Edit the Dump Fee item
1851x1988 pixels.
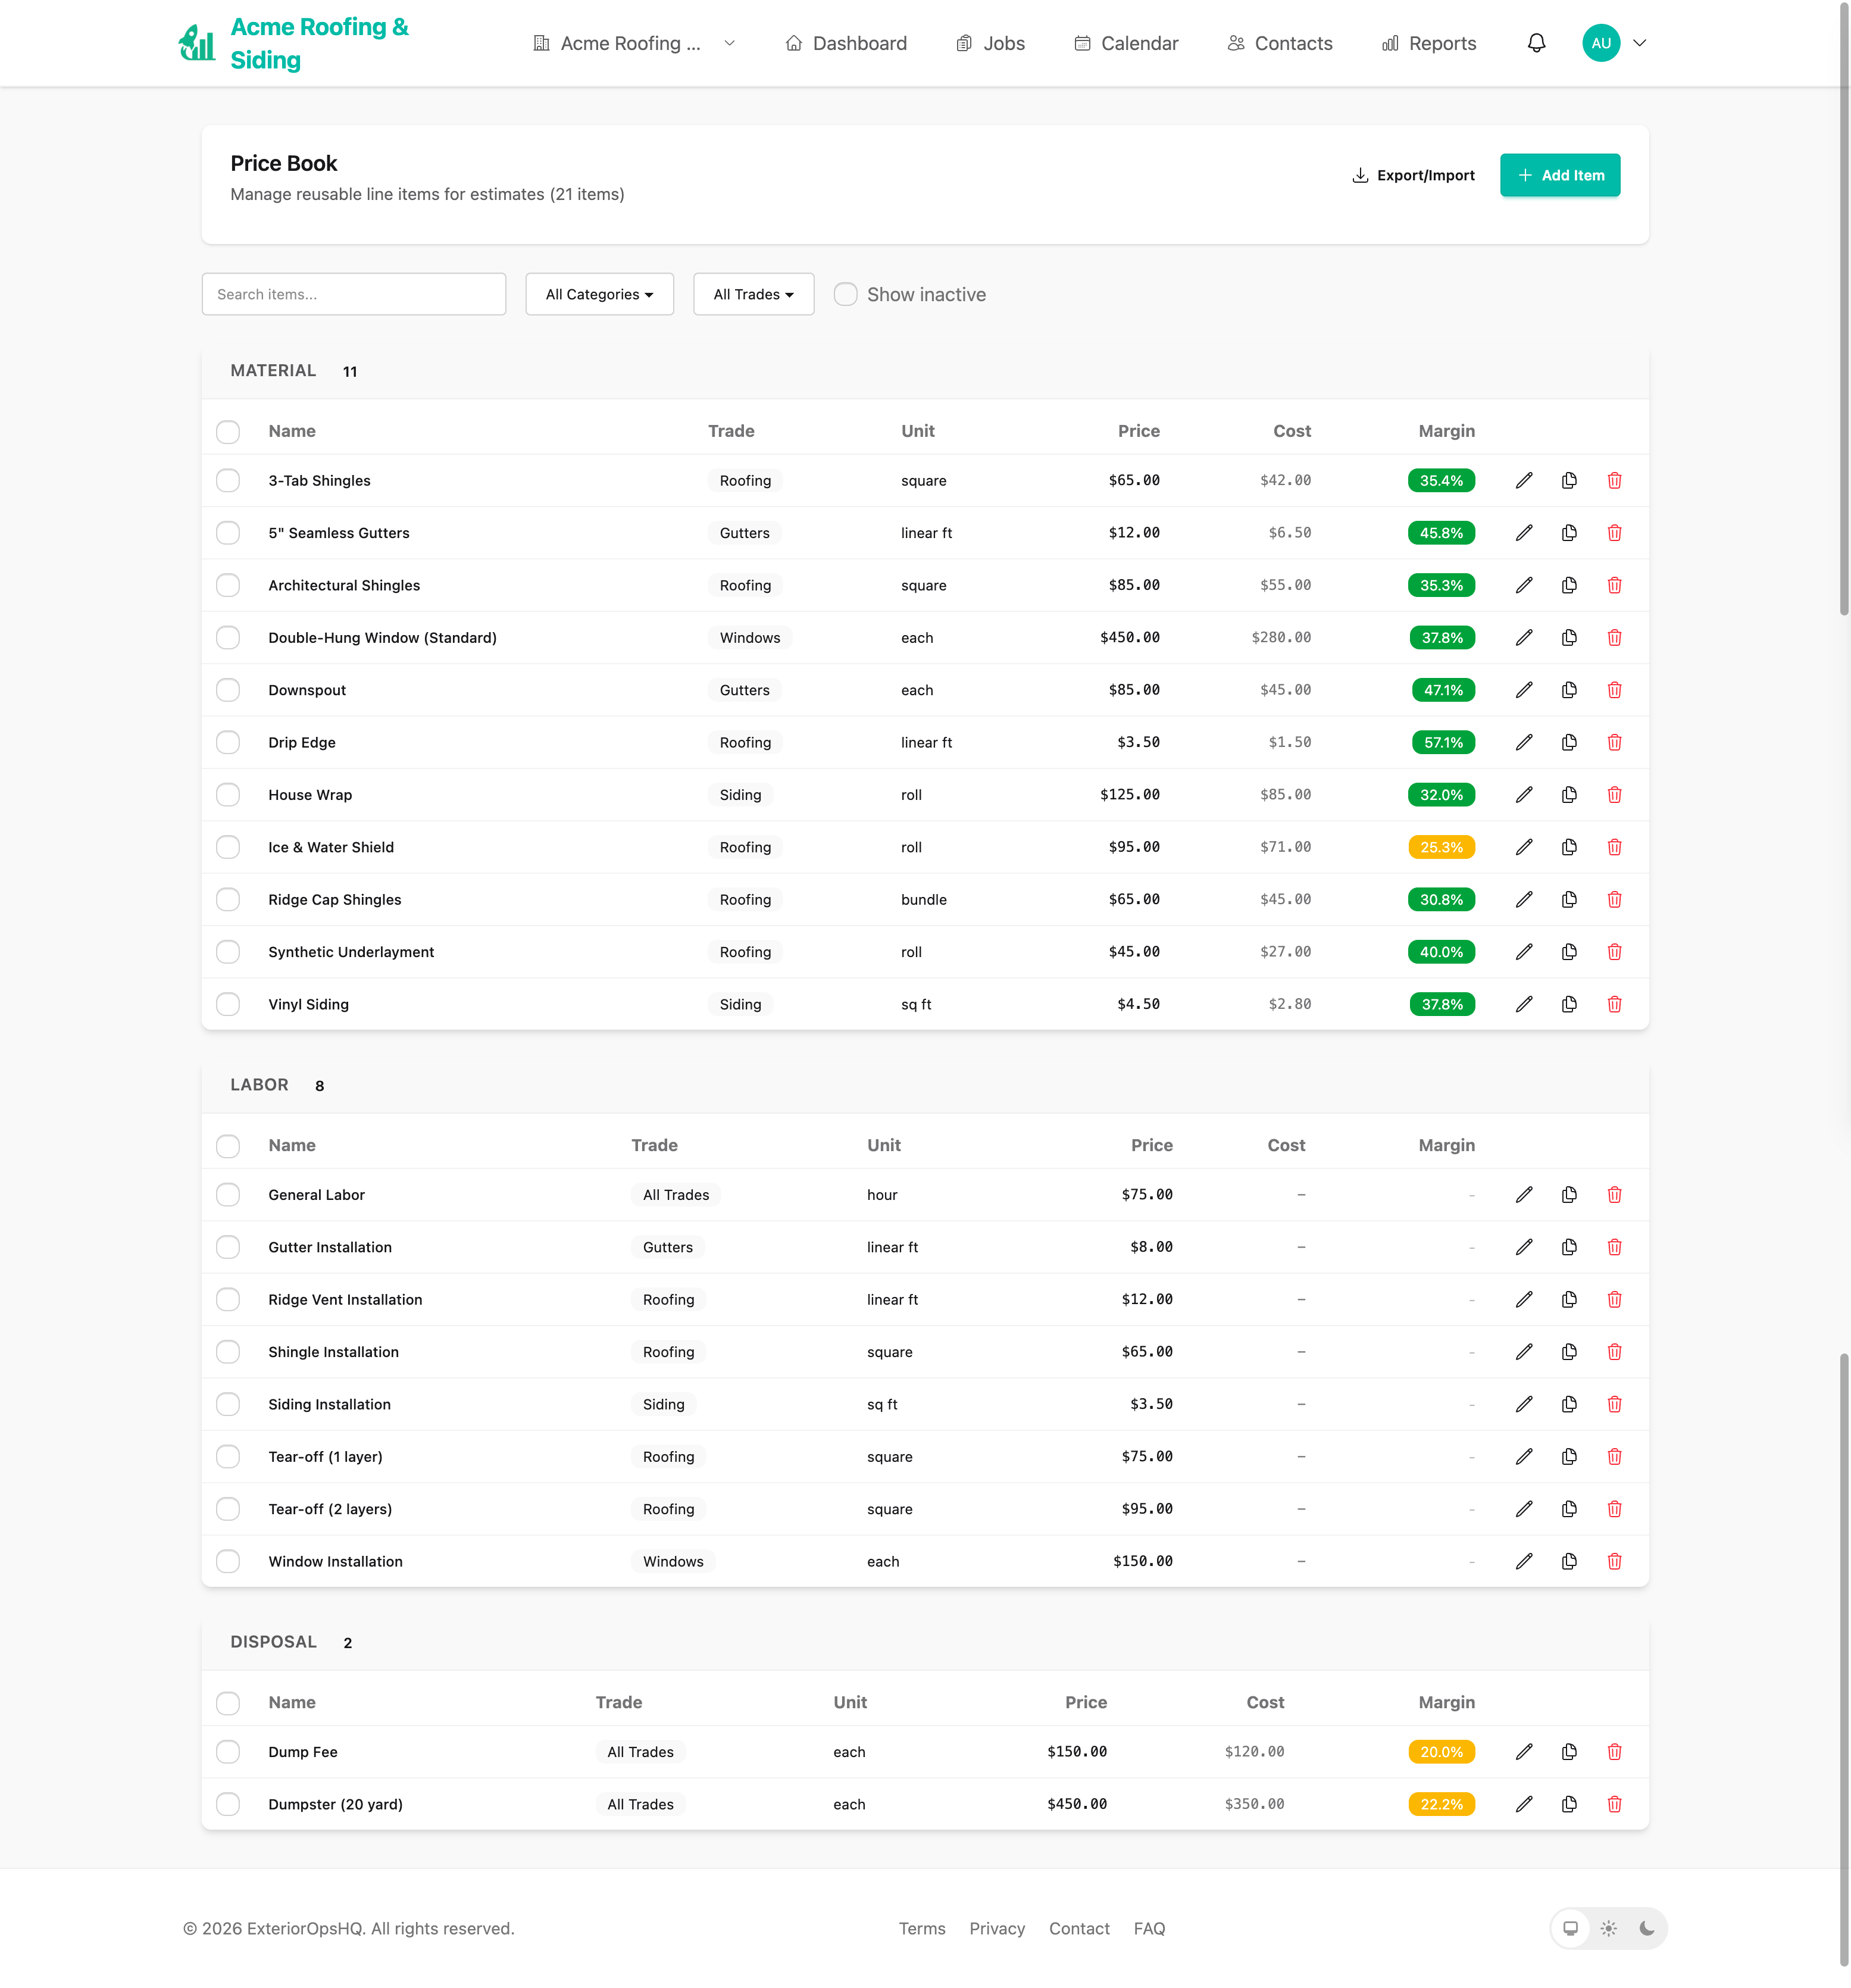tap(1524, 1752)
